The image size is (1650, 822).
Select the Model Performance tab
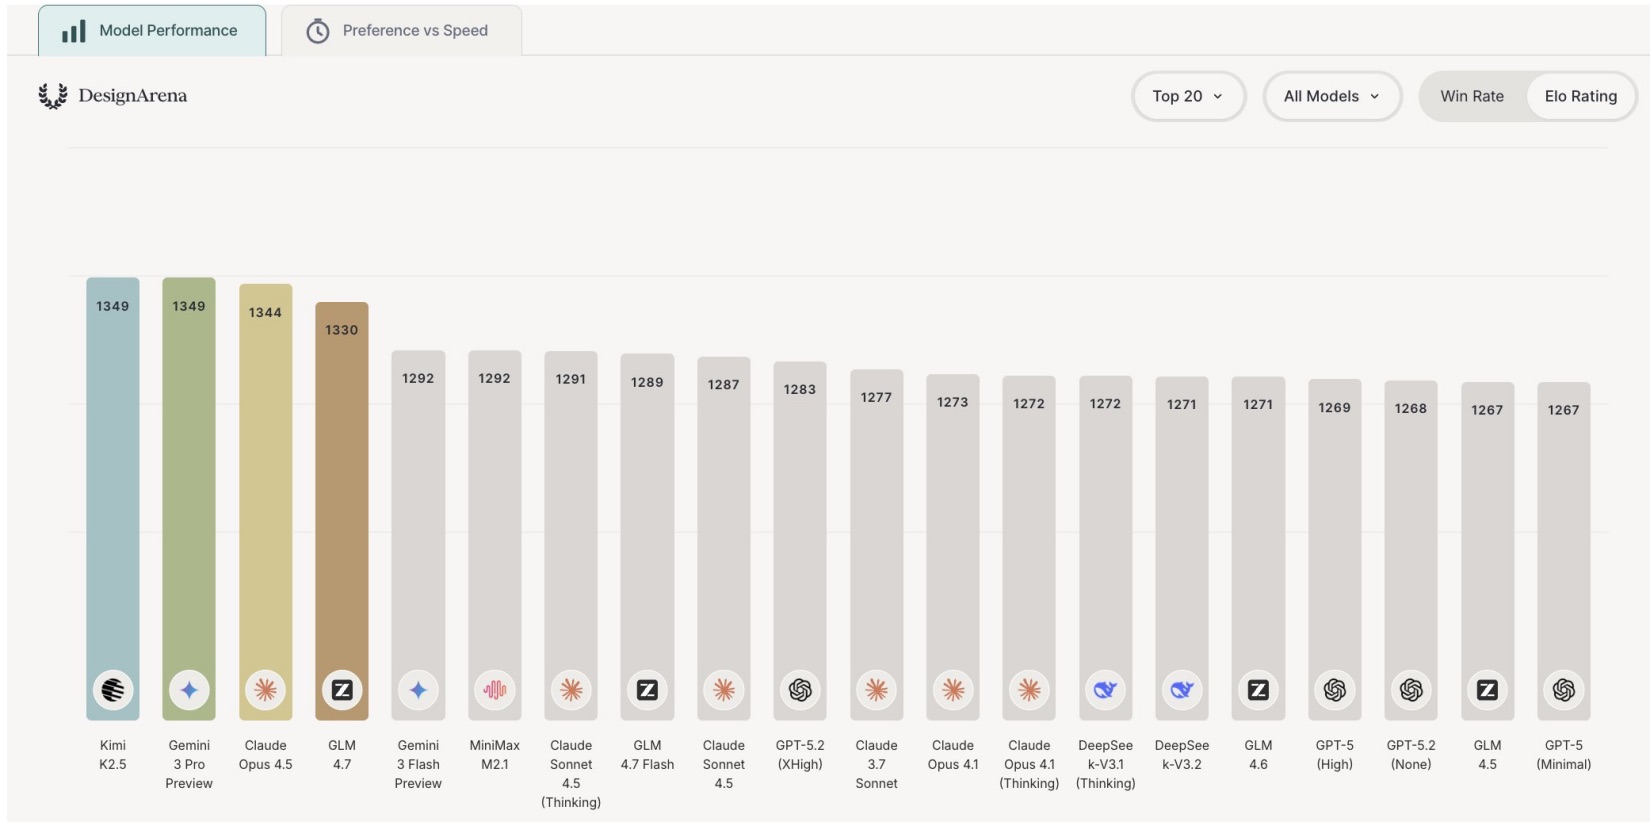tap(152, 31)
